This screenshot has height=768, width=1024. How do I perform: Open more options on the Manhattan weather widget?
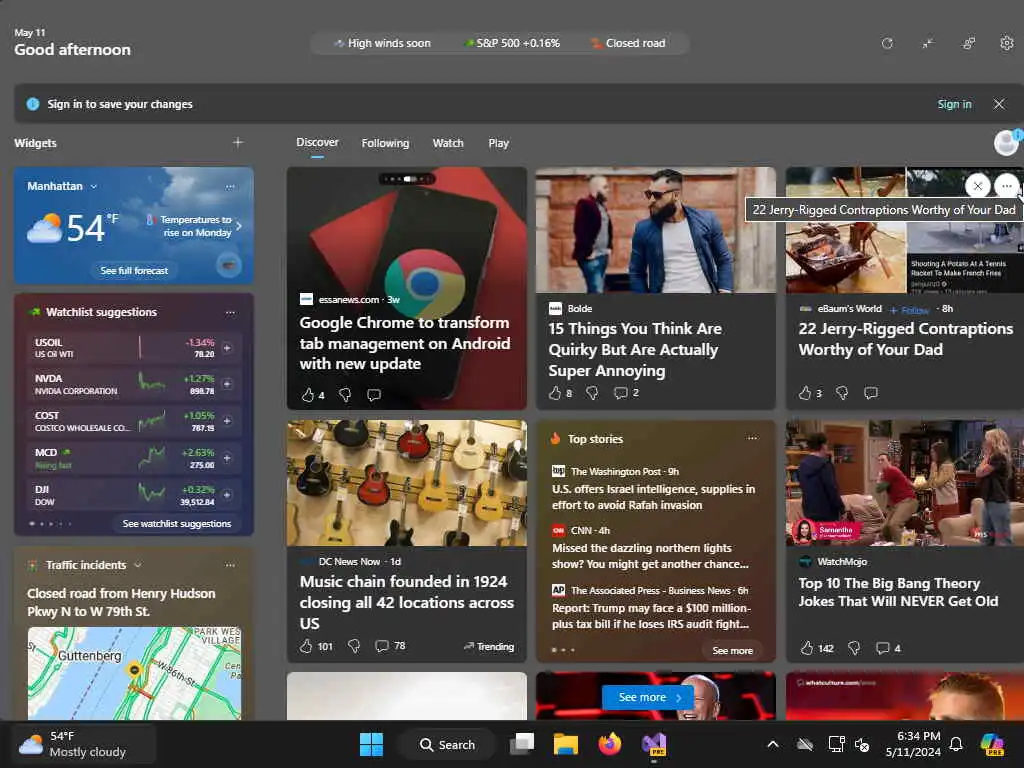230,187
